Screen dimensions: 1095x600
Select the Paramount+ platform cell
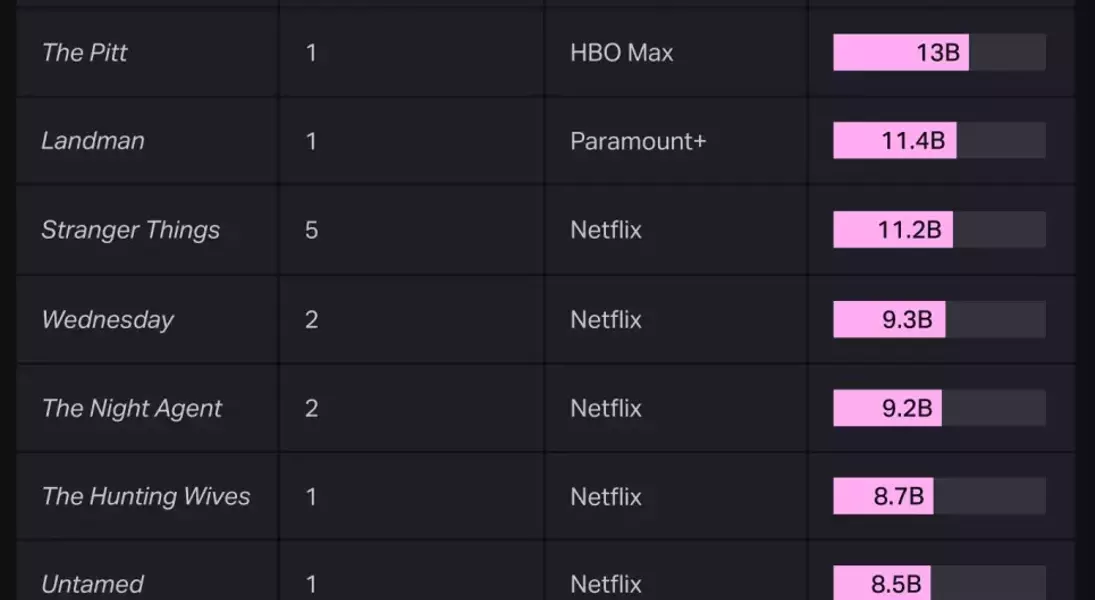point(638,141)
